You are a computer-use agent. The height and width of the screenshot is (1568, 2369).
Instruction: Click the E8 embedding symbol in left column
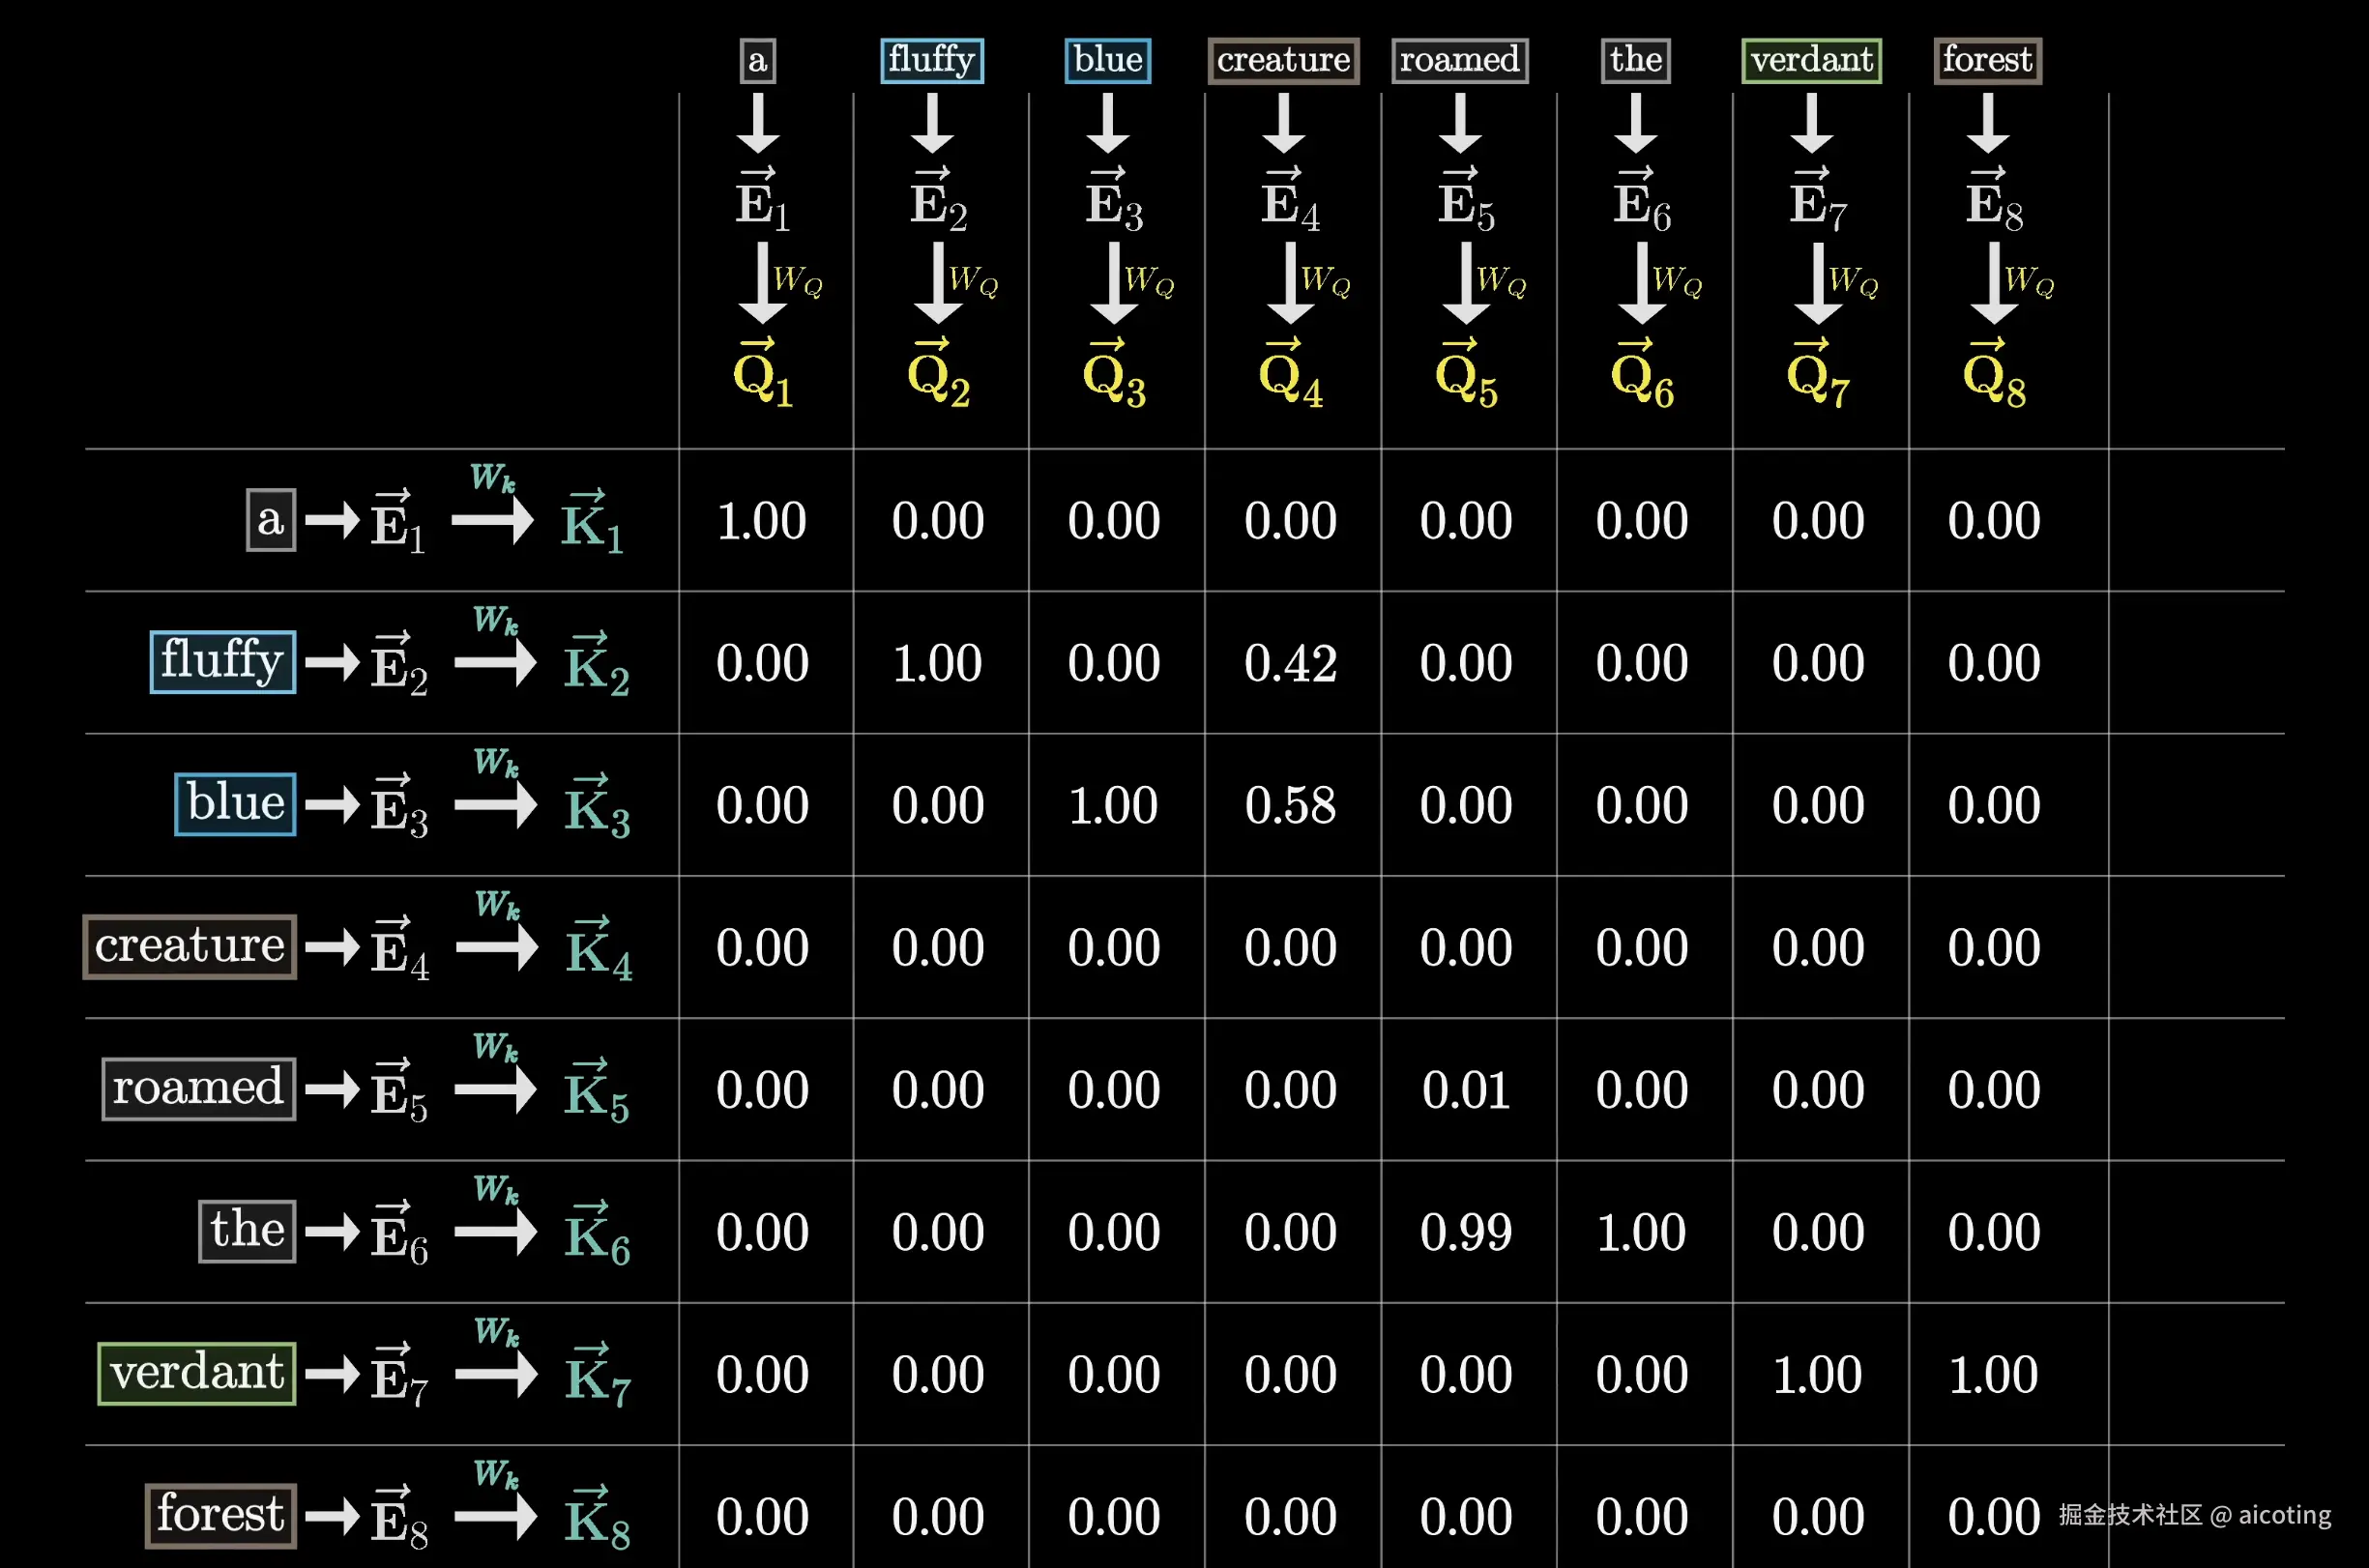tap(398, 1518)
